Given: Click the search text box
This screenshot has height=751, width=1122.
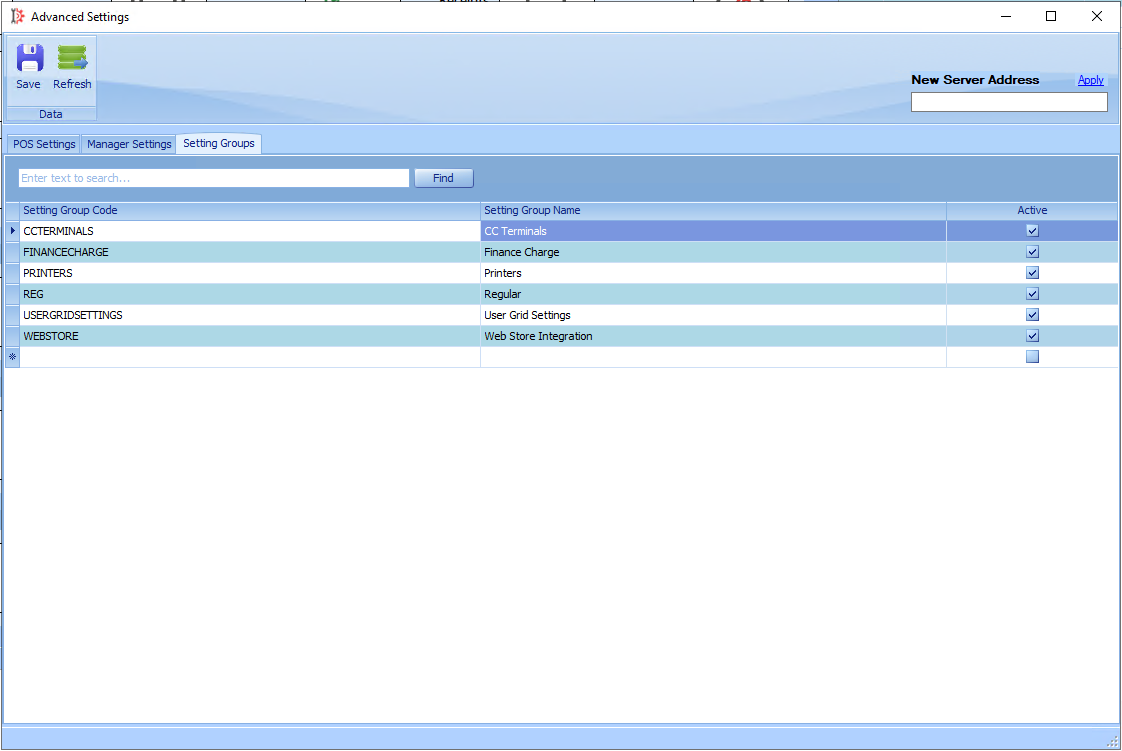Looking at the screenshot, I should [x=214, y=178].
